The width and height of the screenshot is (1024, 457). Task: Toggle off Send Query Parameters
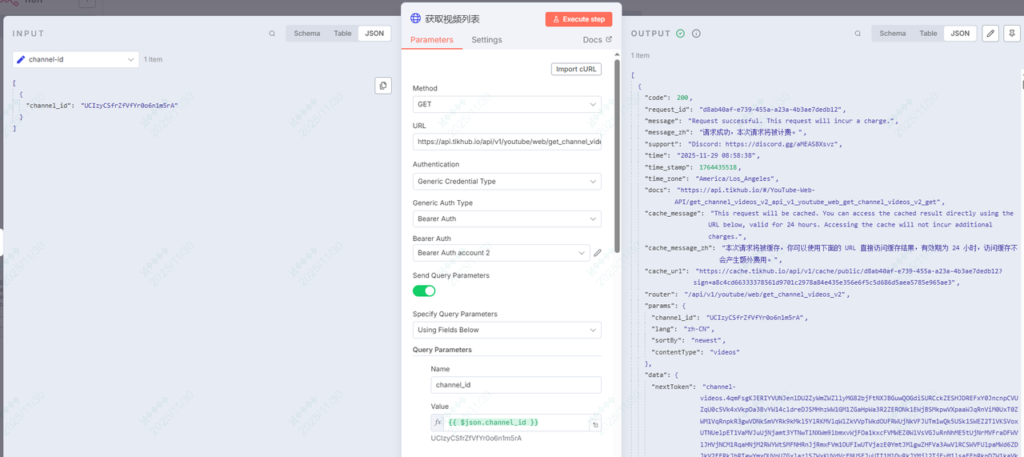[424, 291]
